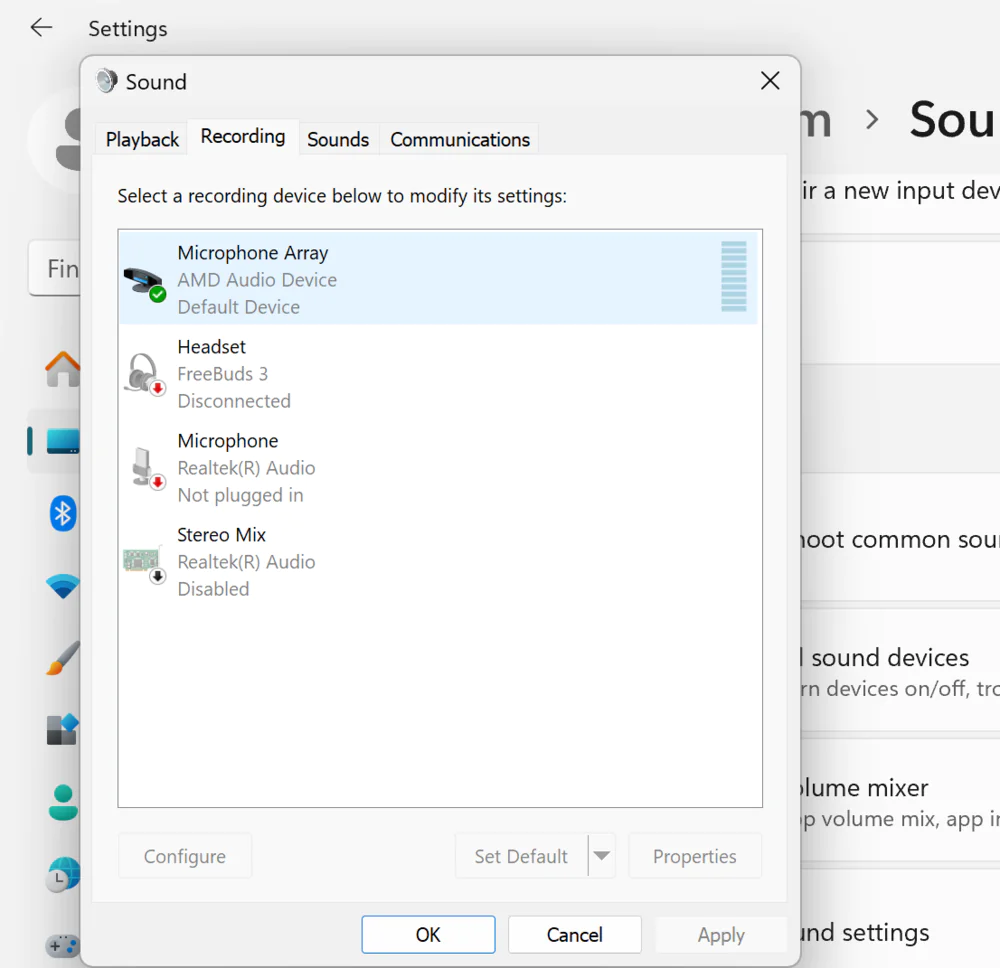The width and height of the screenshot is (1000, 968).
Task: Switch to the Sounds tab
Action: (338, 140)
